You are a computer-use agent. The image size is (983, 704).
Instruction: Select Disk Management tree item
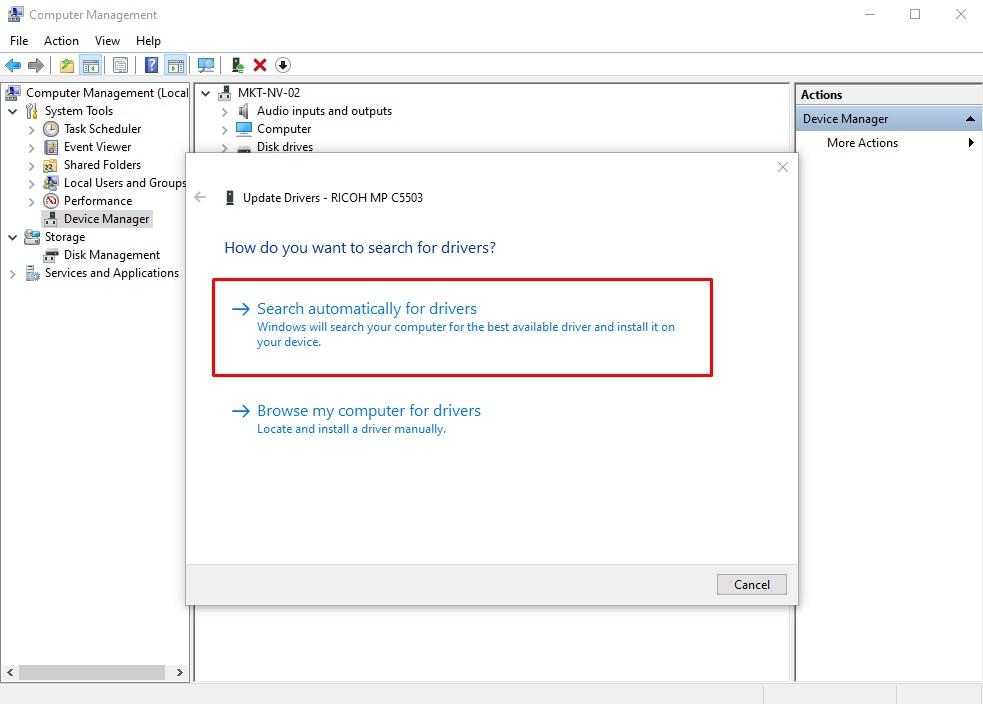point(112,255)
